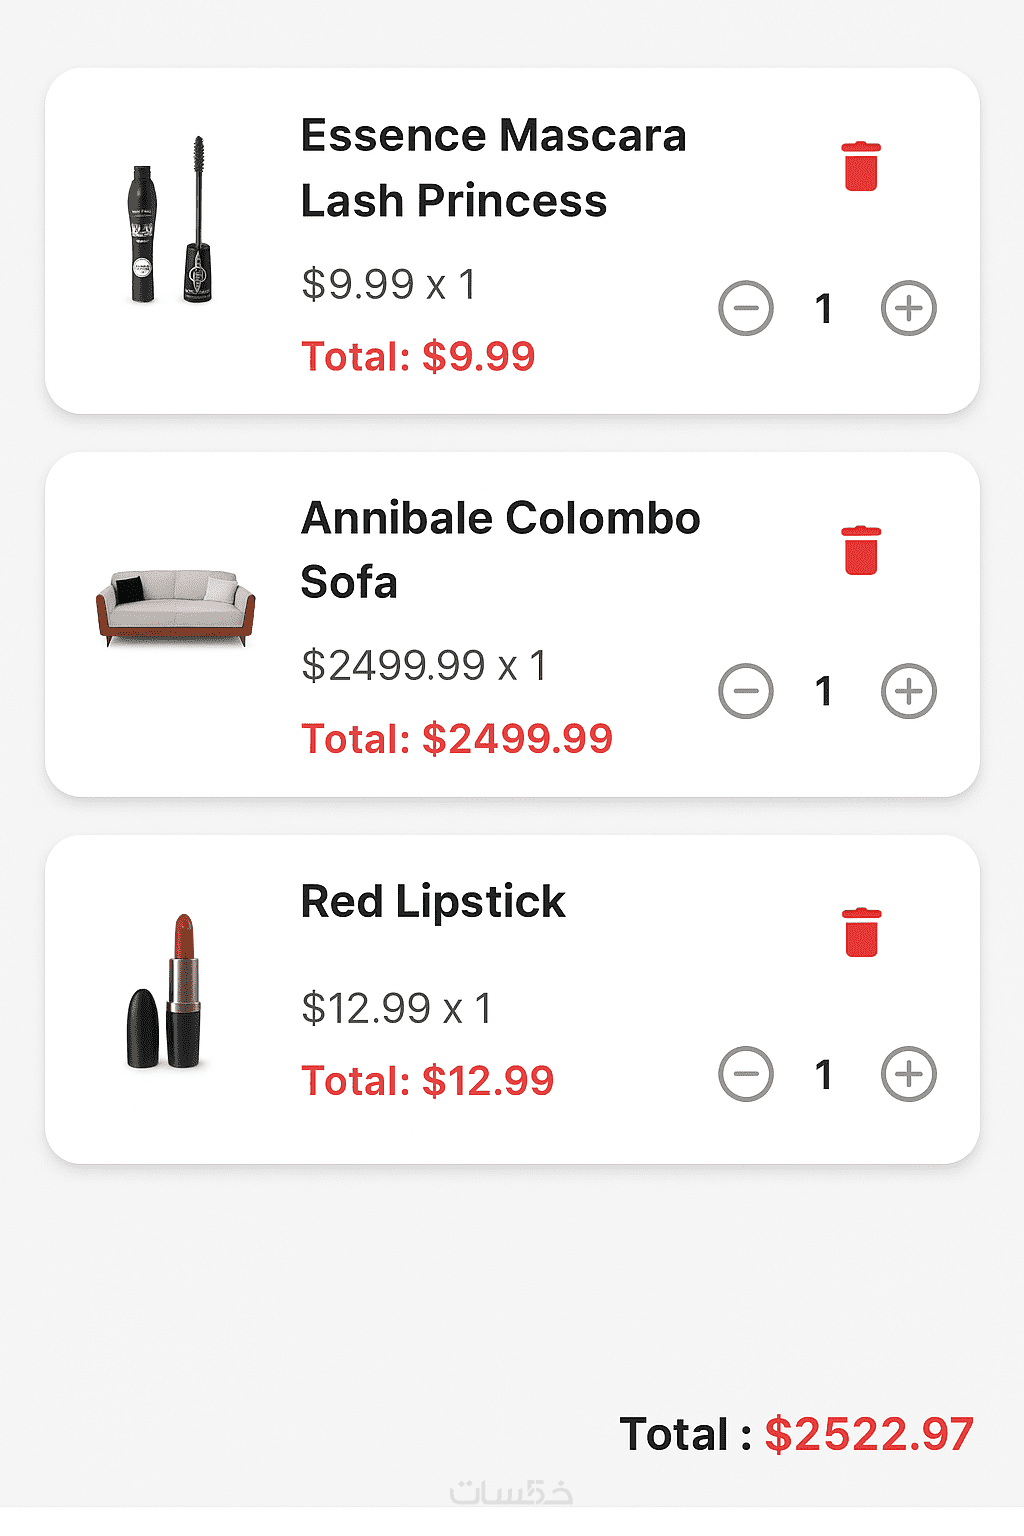Increase quantity of Essence Mascara Lash Princess
Image resolution: width=1024 pixels, height=1536 pixels.
tap(908, 308)
